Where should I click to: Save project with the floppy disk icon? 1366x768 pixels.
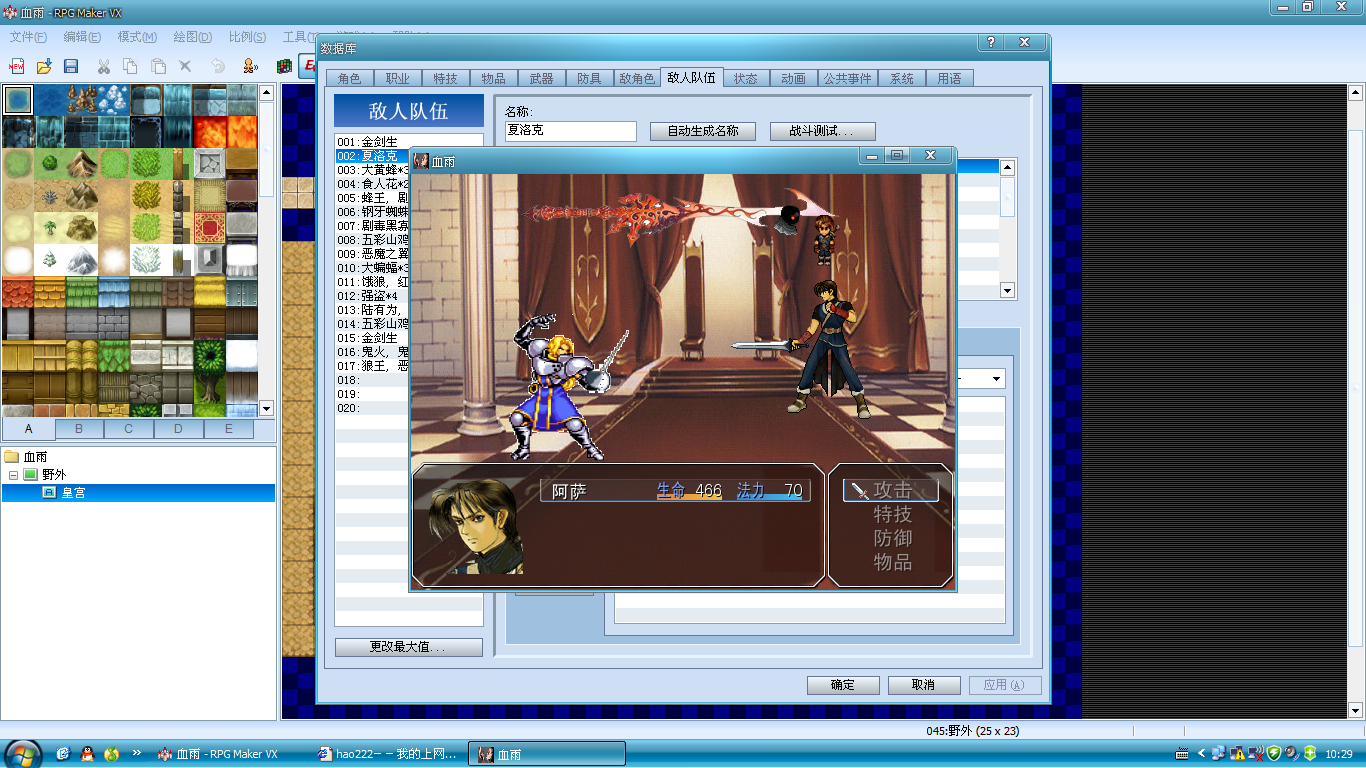click(71, 66)
